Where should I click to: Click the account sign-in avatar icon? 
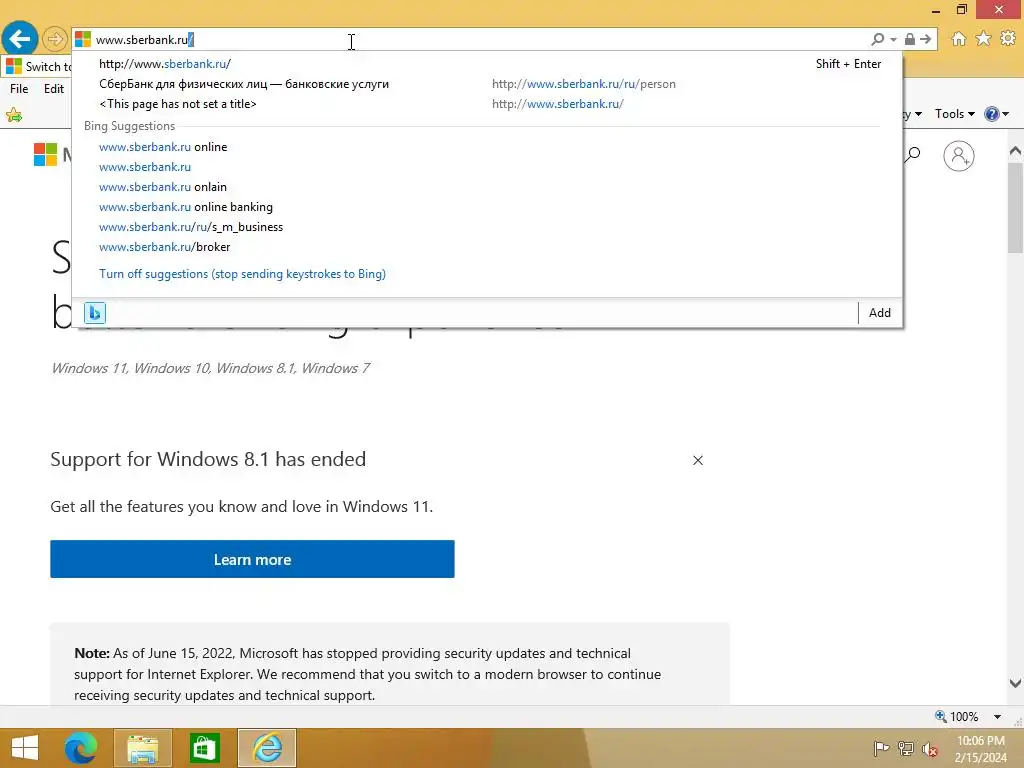[x=958, y=155]
